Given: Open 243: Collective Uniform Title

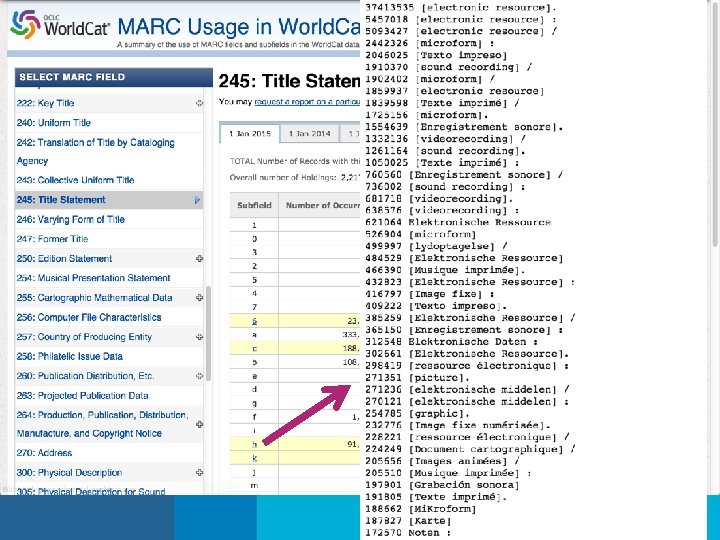Looking at the screenshot, I should point(75,180).
